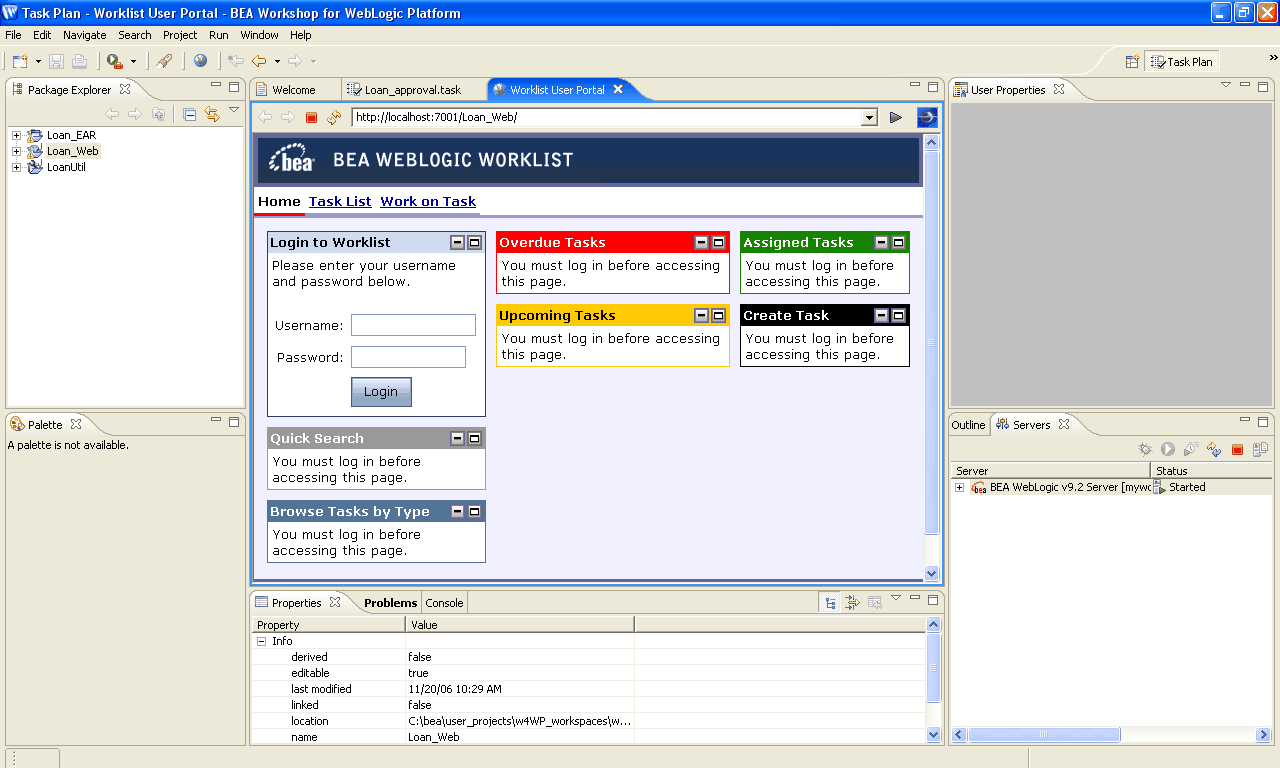This screenshot has width=1280, height=768.
Task: Toggle Show Categories in Properties view
Action: [x=831, y=603]
